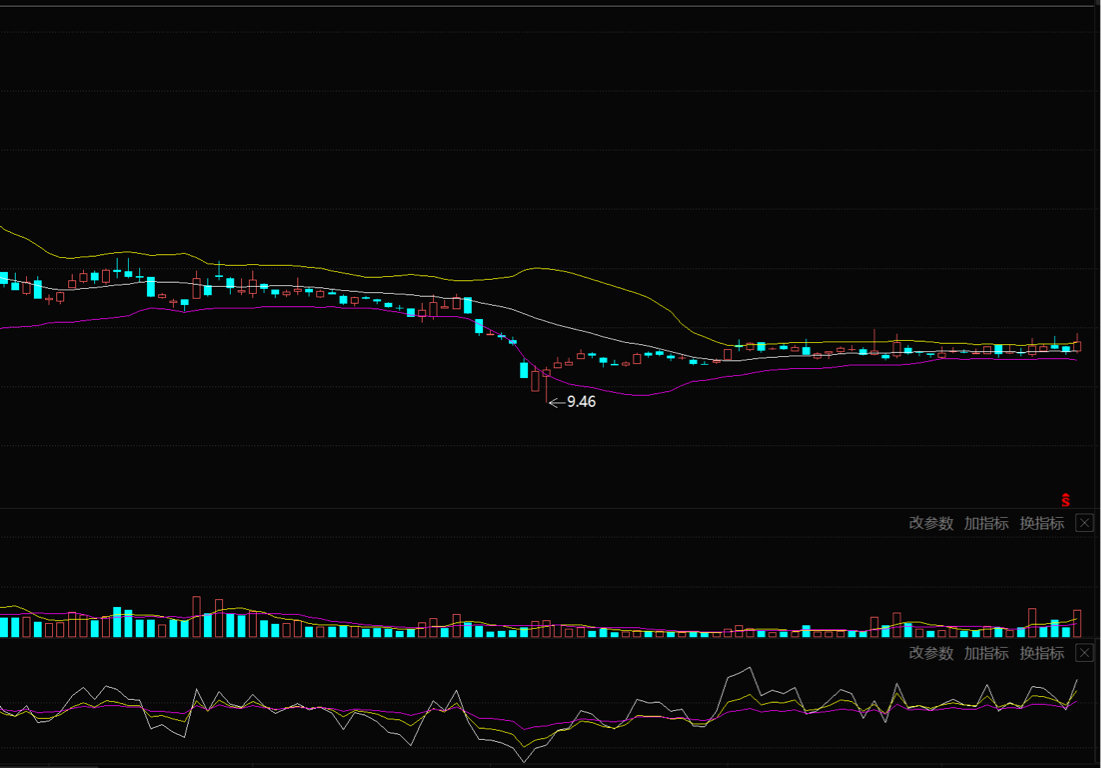Click 换指标 in the volume indicator panel

pos(1042,523)
